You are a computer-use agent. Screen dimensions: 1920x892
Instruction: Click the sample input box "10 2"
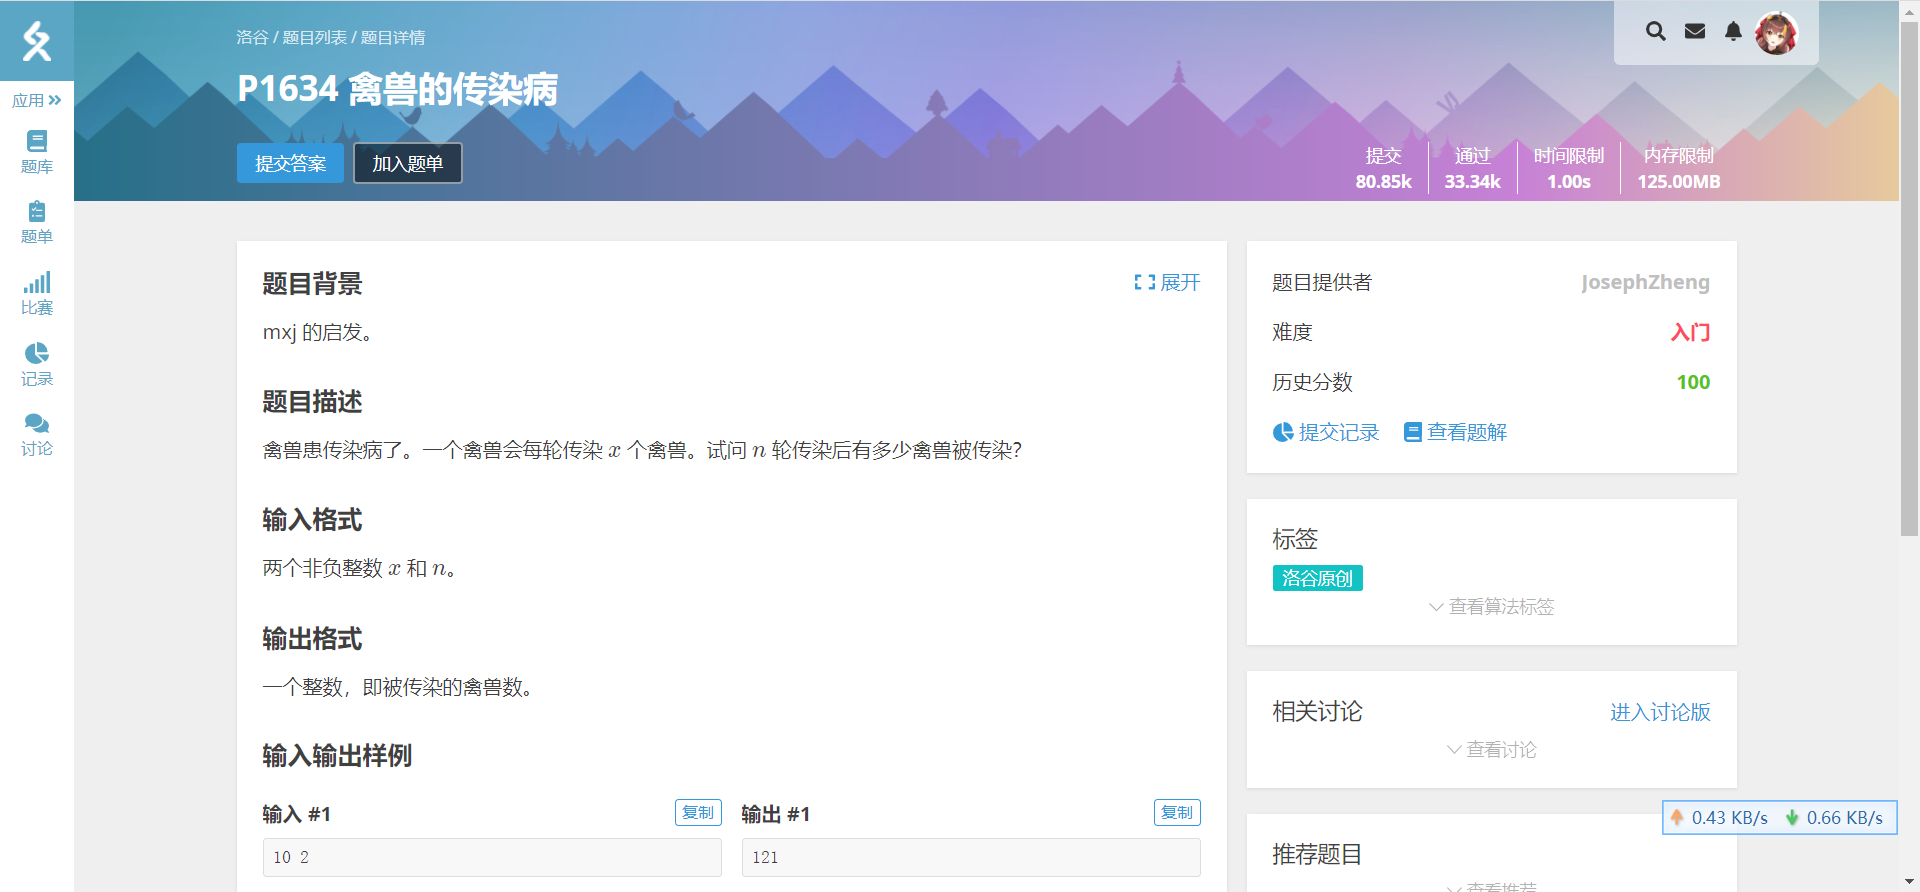[492, 857]
